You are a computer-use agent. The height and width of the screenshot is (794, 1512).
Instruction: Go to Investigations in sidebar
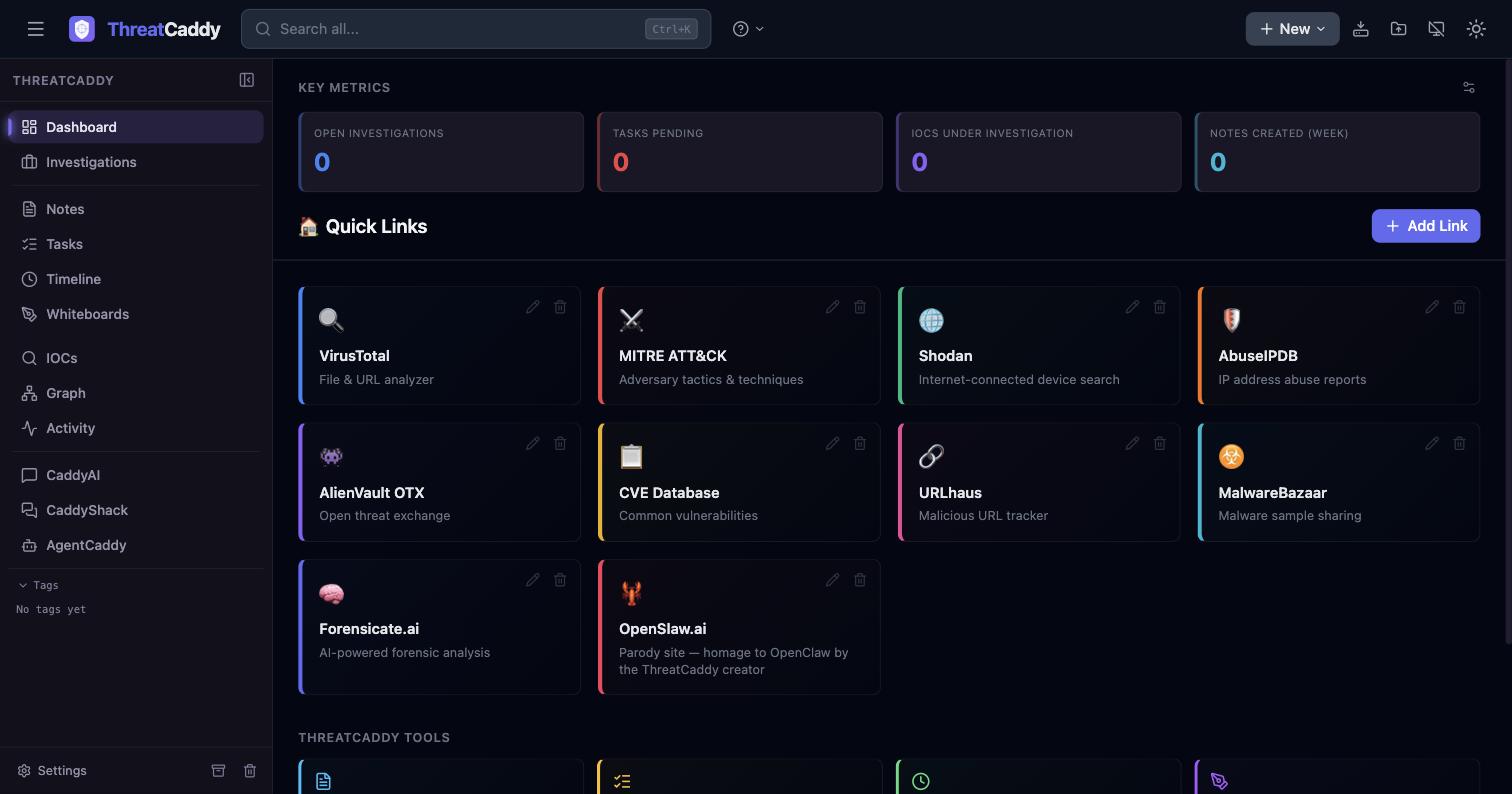tap(136, 162)
